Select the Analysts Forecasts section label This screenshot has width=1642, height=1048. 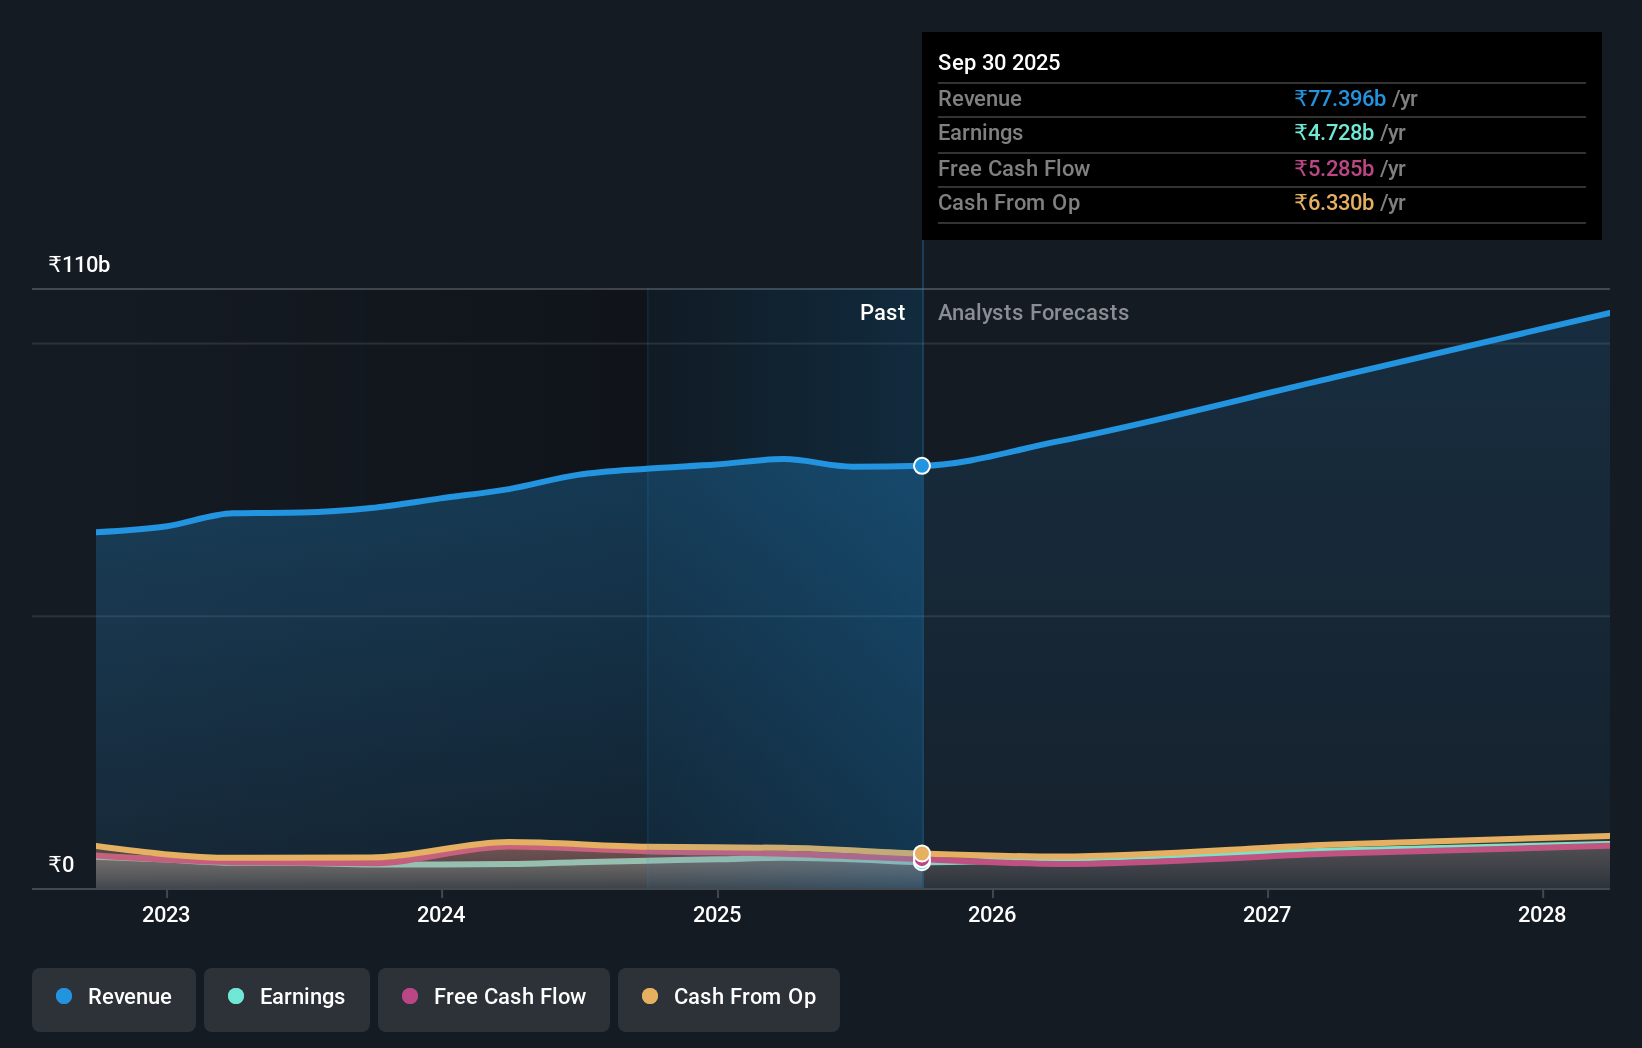pyautogui.click(x=1033, y=312)
